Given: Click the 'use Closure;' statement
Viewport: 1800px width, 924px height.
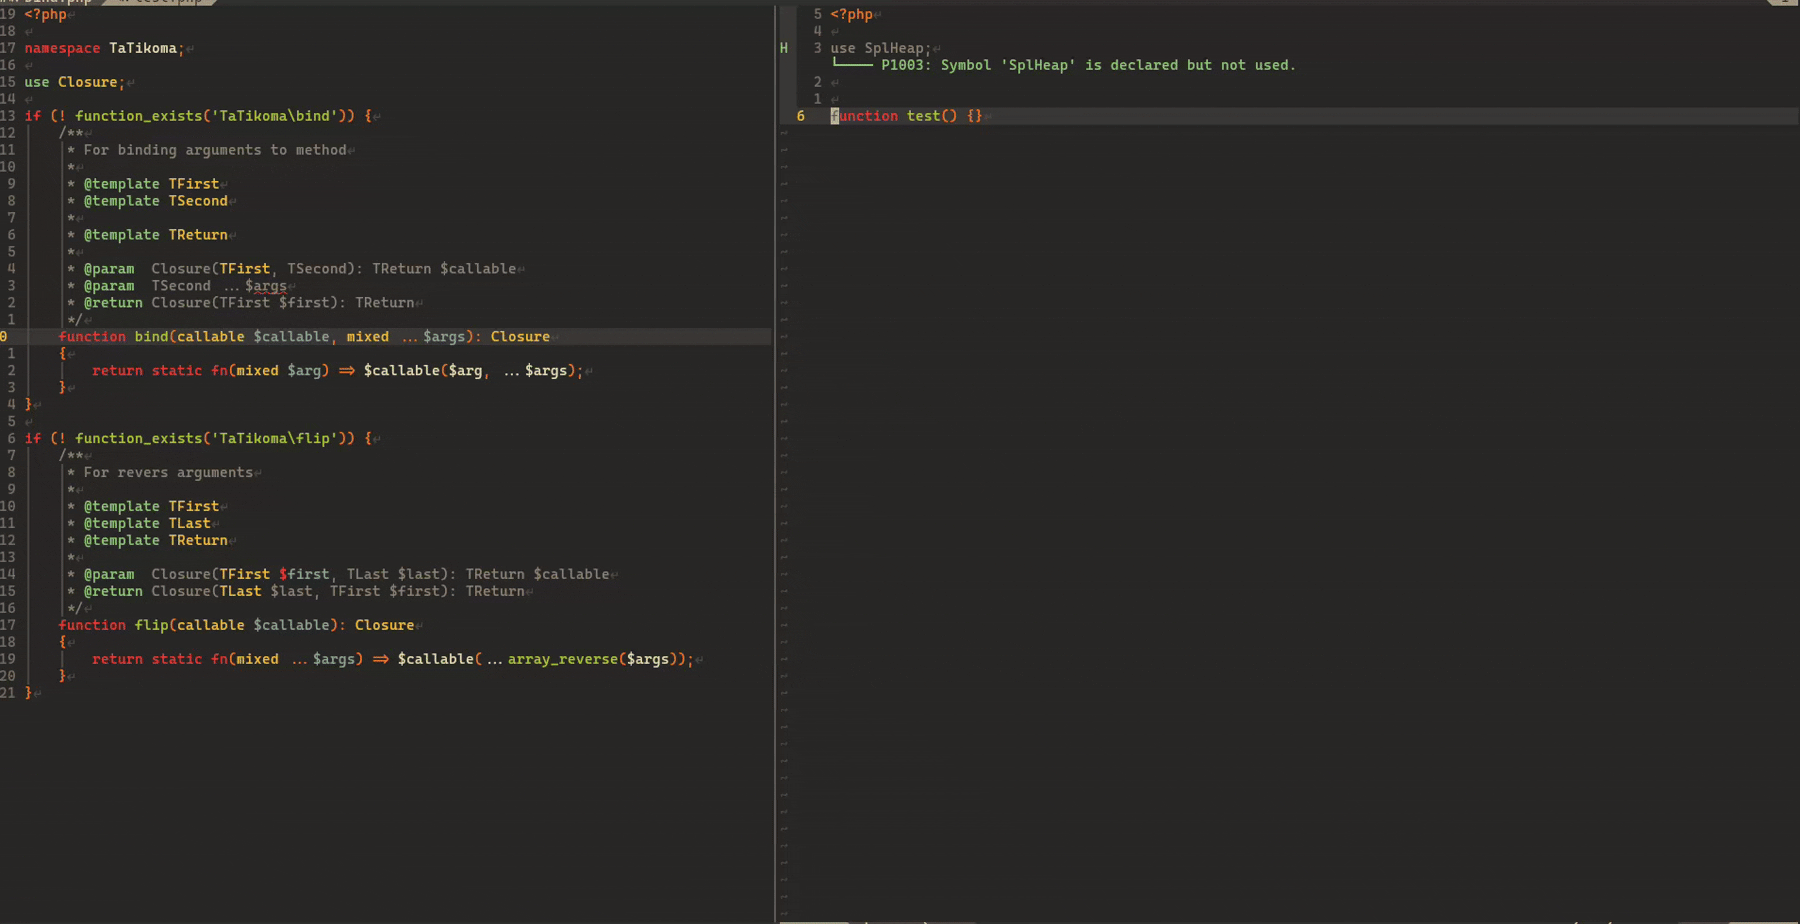Looking at the screenshot, I should pos(75,82).
